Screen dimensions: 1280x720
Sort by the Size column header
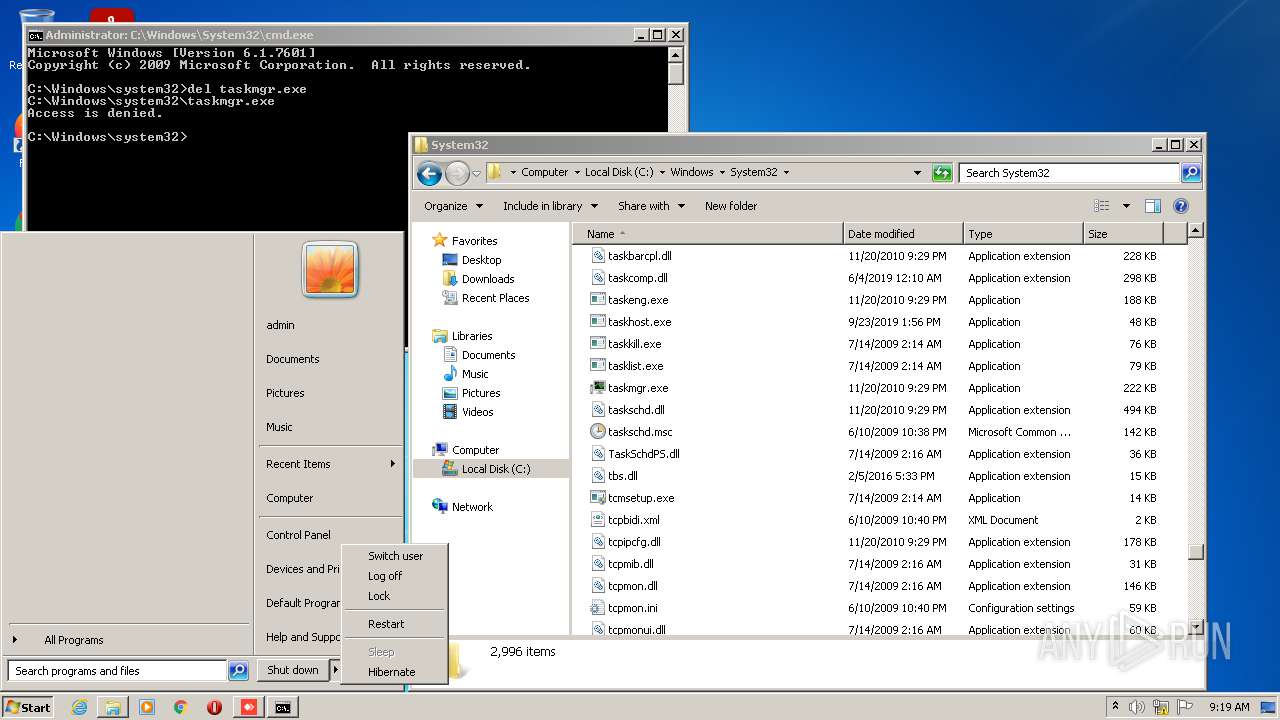click(x=1123, y=234)
